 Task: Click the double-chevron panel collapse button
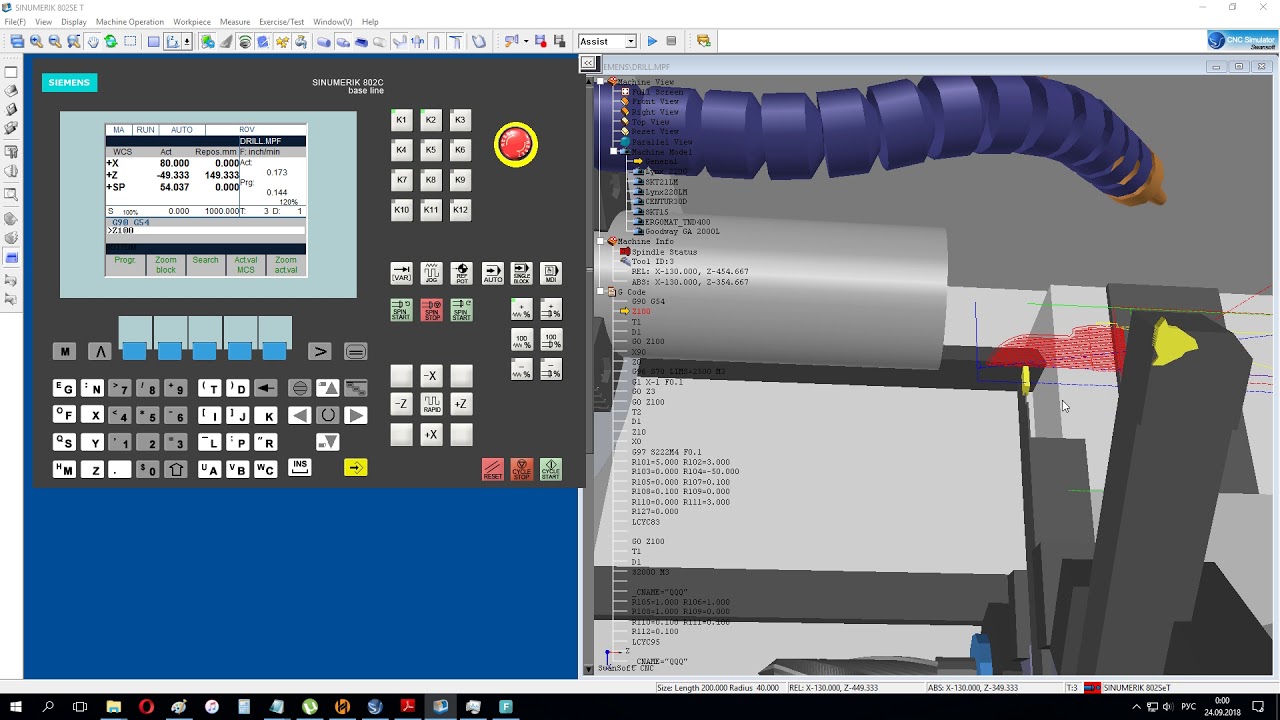(588, 63)
